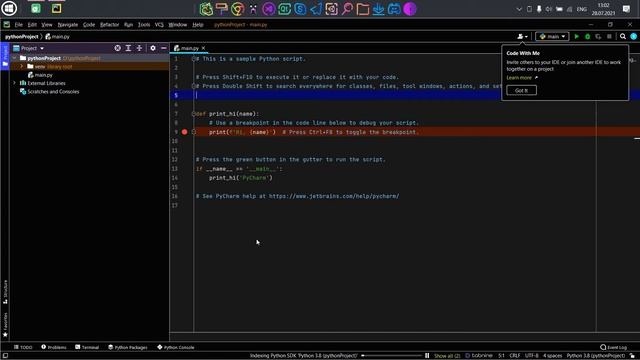The width and height of the screenshot is (640, 360).
Task: Open the VCS menu
Action: pyautogui.click(x=159, y=24)
